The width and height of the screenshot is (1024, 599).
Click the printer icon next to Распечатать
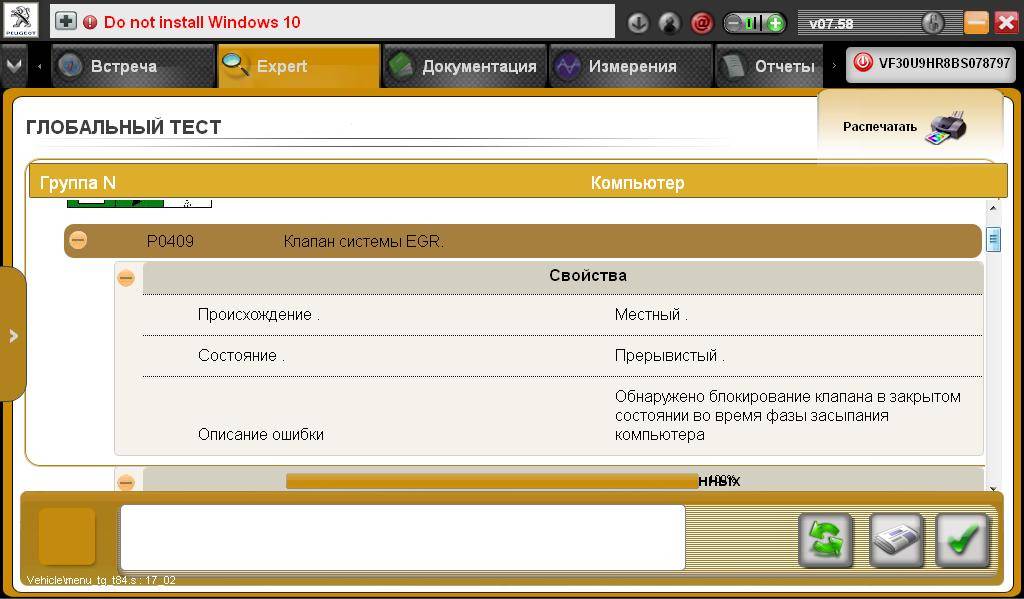(946, 127)
